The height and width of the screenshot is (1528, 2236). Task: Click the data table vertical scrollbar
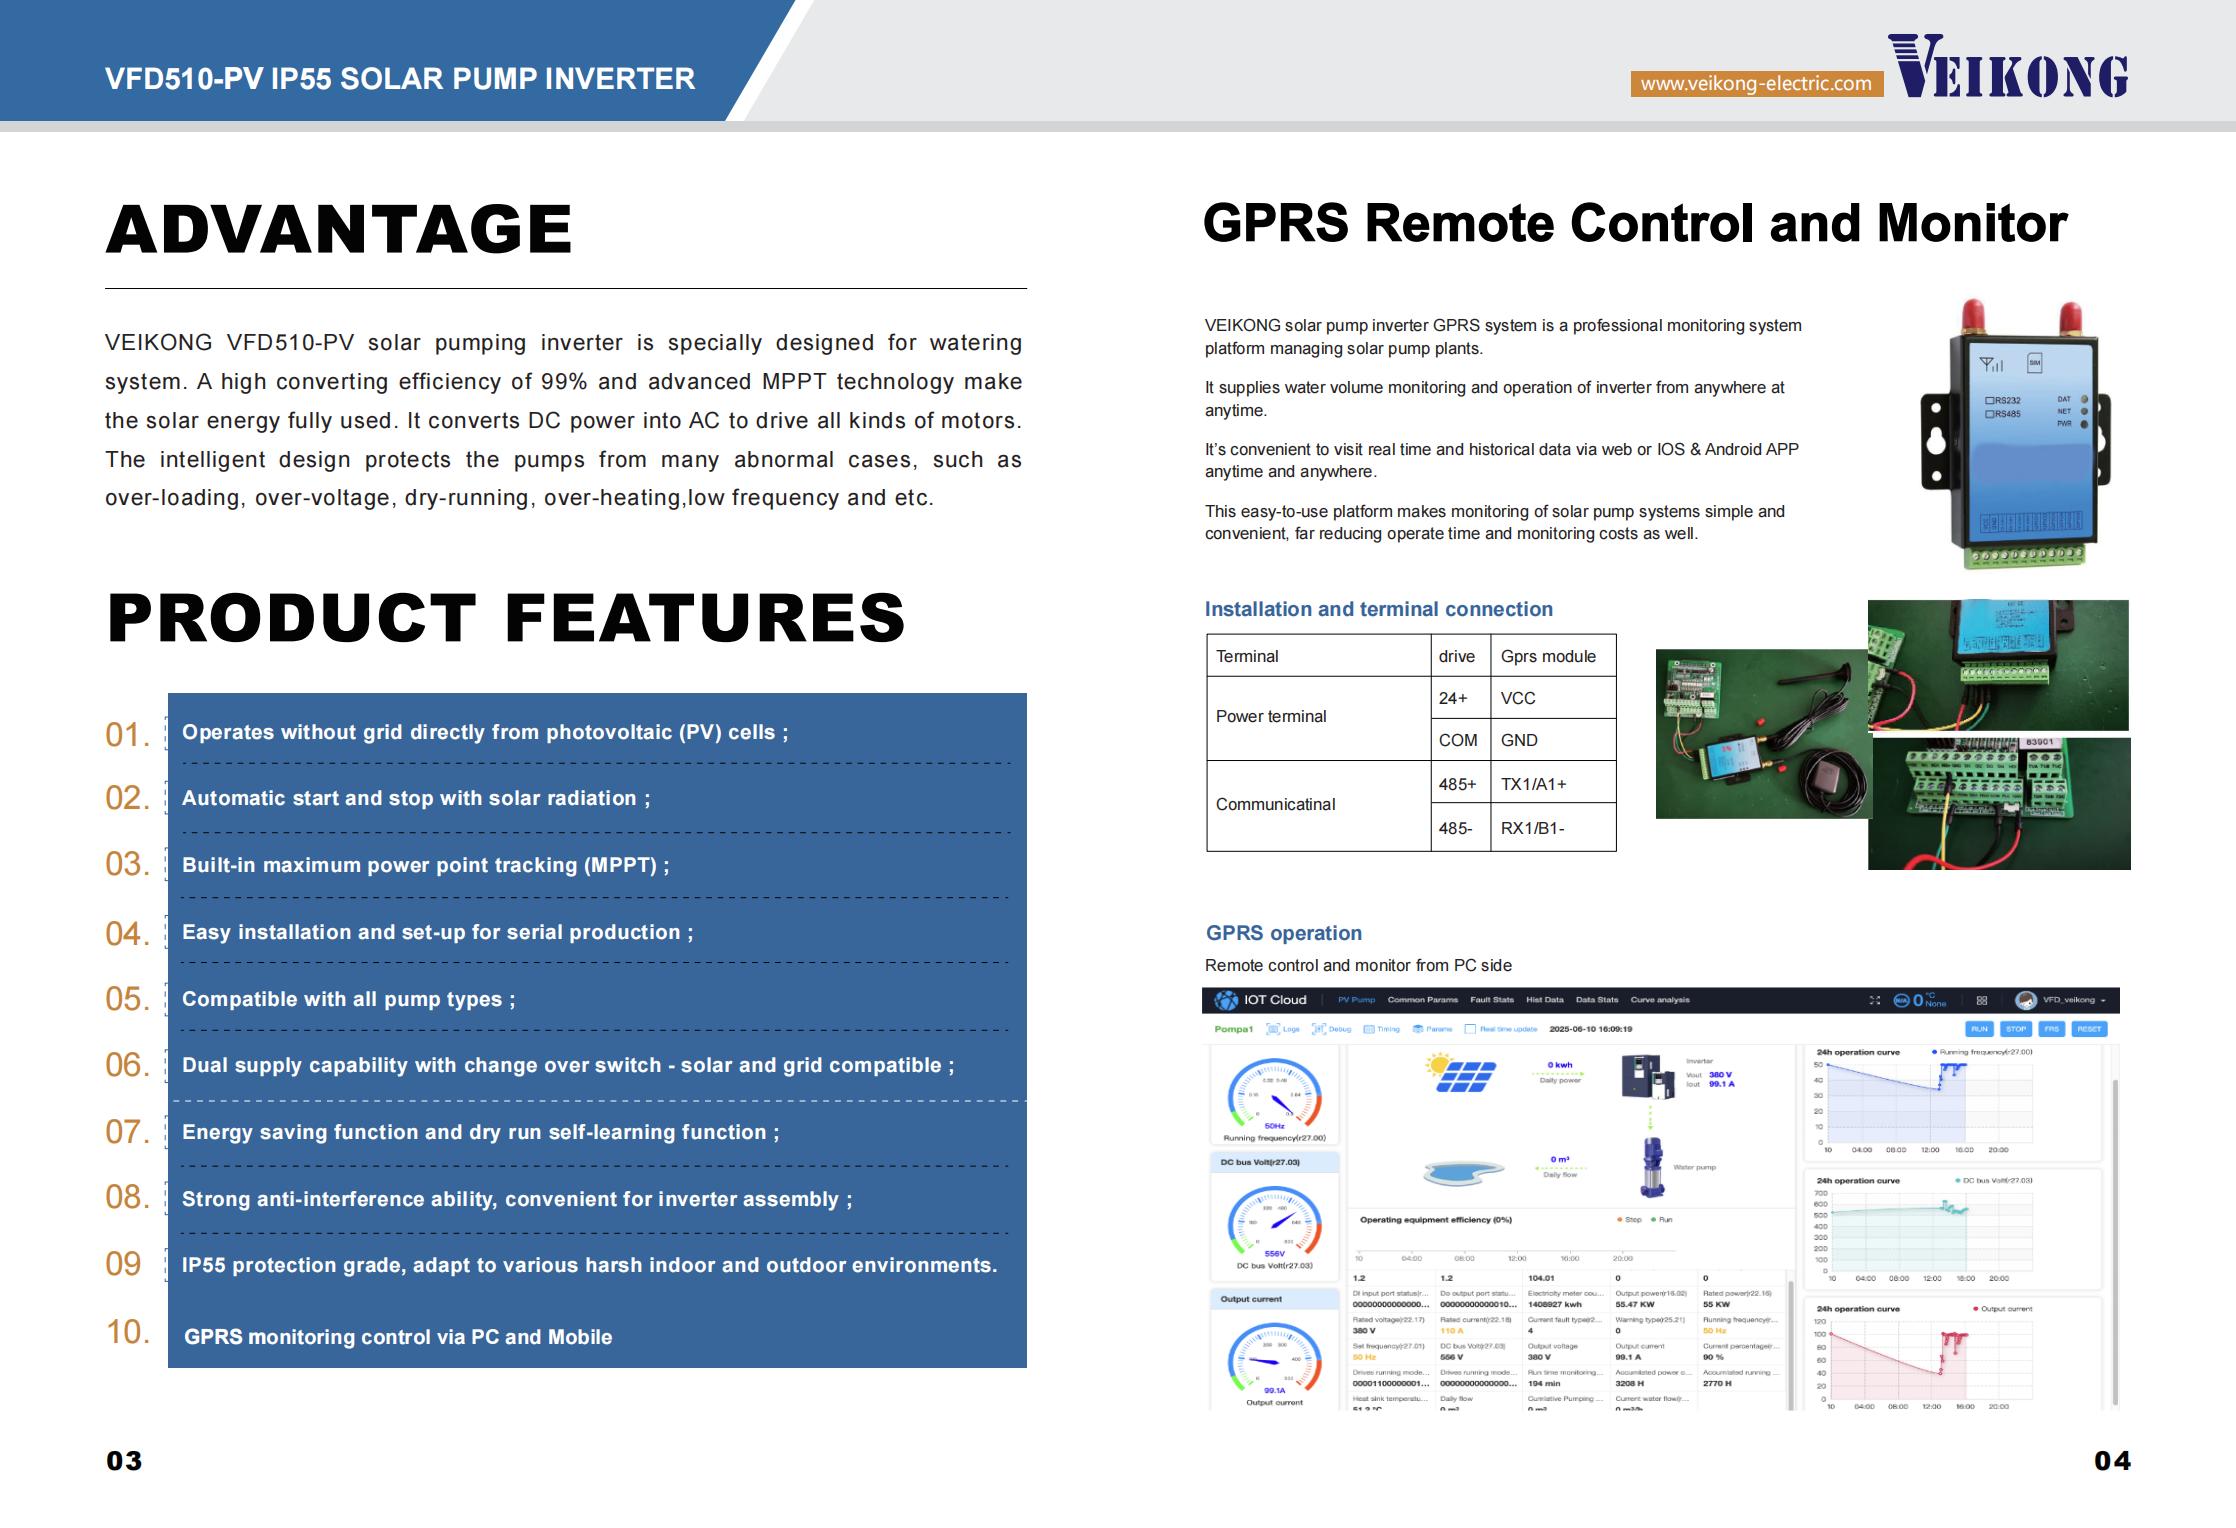(x=1791, y=1345)
